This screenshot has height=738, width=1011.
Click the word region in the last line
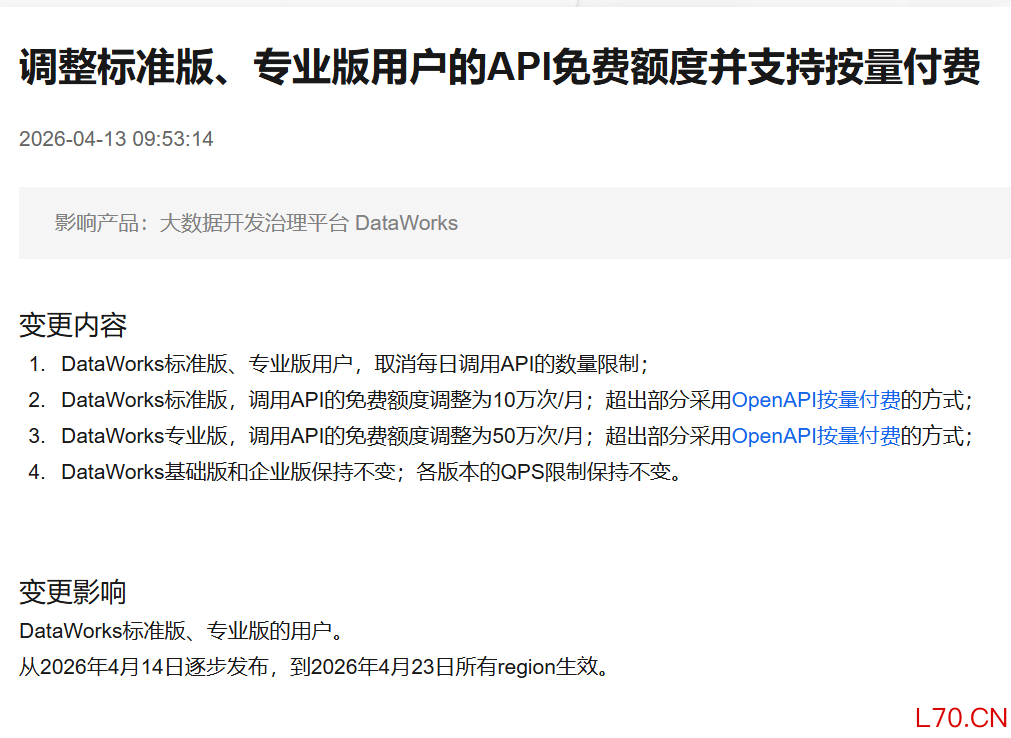click(x=526, y=667)
